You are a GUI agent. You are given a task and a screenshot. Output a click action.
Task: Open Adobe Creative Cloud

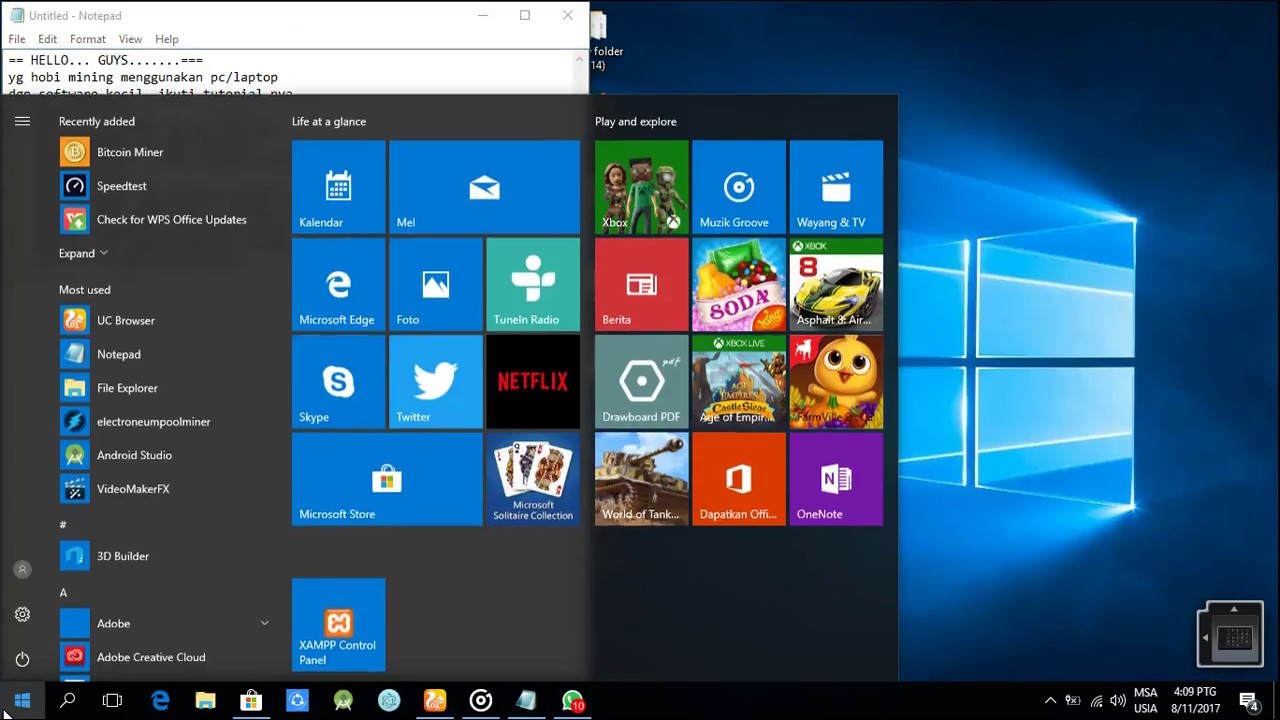point(165,657)
